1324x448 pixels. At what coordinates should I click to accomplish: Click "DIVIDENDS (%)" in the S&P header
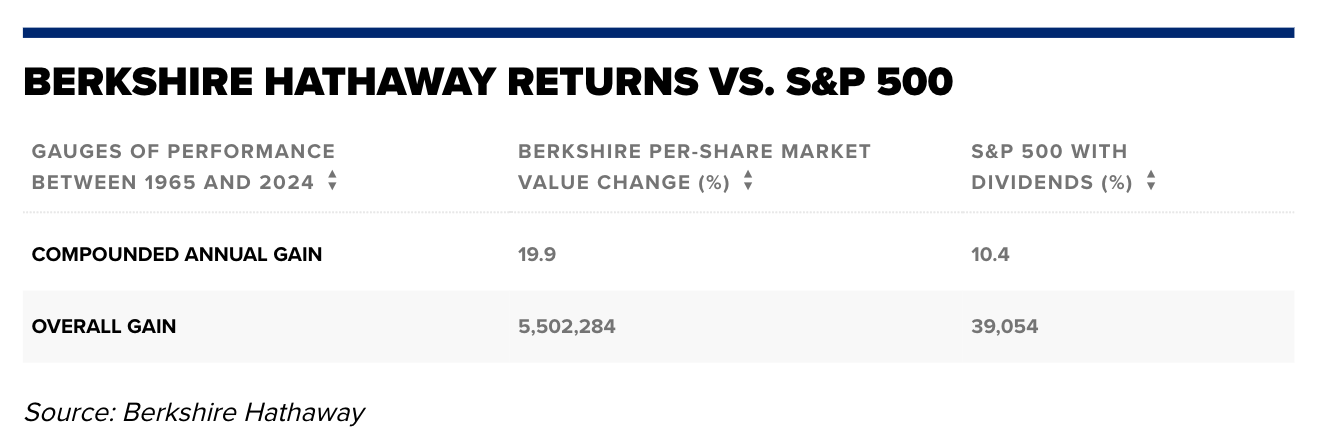coord(1052,183)
